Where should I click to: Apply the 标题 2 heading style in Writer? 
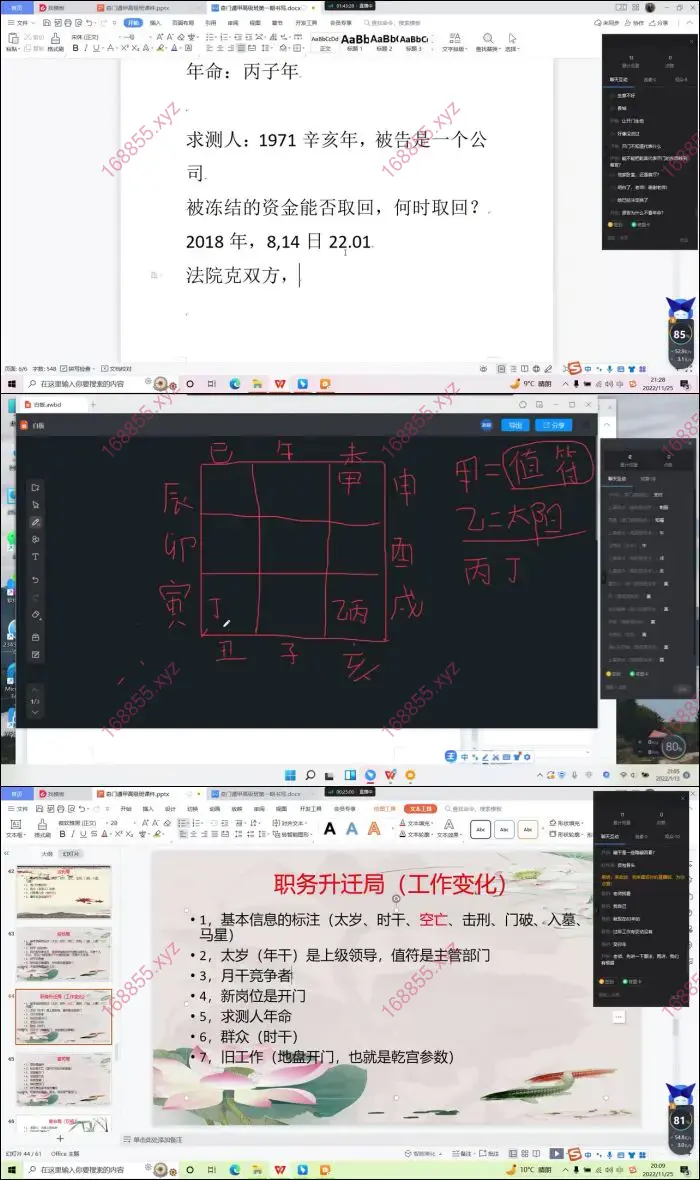click(384, 42)
